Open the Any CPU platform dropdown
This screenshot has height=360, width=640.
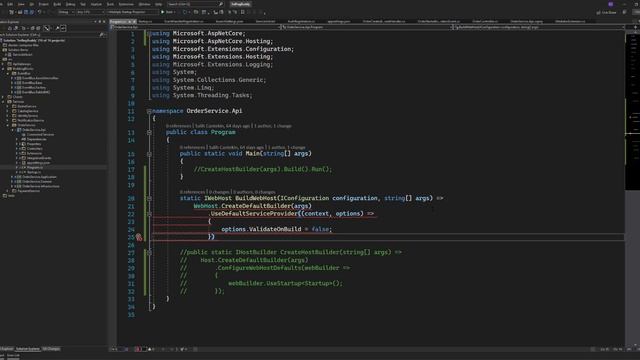(90, 12)
